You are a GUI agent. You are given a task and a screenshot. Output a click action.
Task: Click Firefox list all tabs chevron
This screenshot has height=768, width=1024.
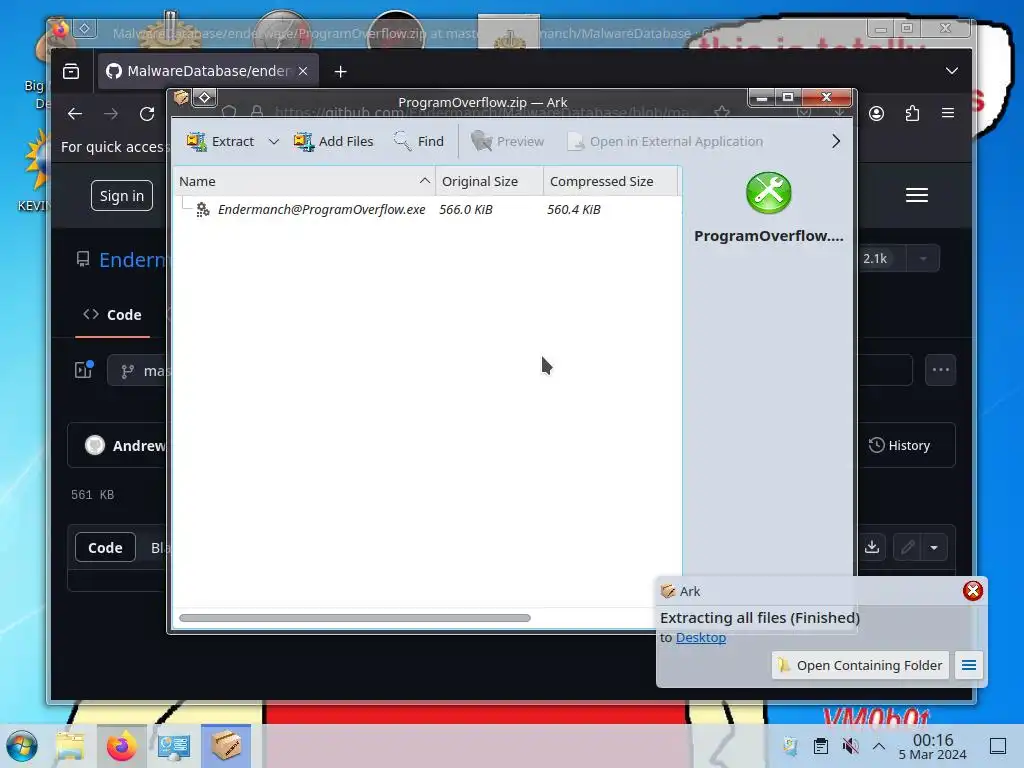pyautogui.click(x=952, y=71)
